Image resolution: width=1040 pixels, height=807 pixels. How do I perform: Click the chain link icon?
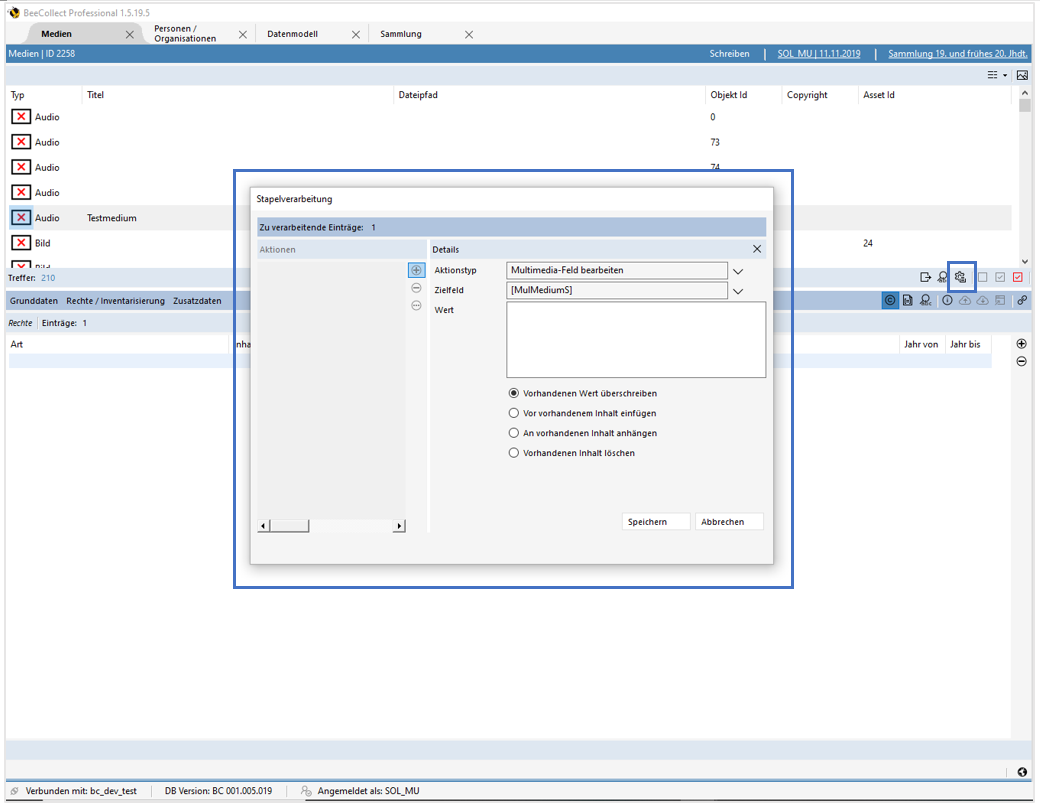pyautogui.click(x=1022, y=300)
